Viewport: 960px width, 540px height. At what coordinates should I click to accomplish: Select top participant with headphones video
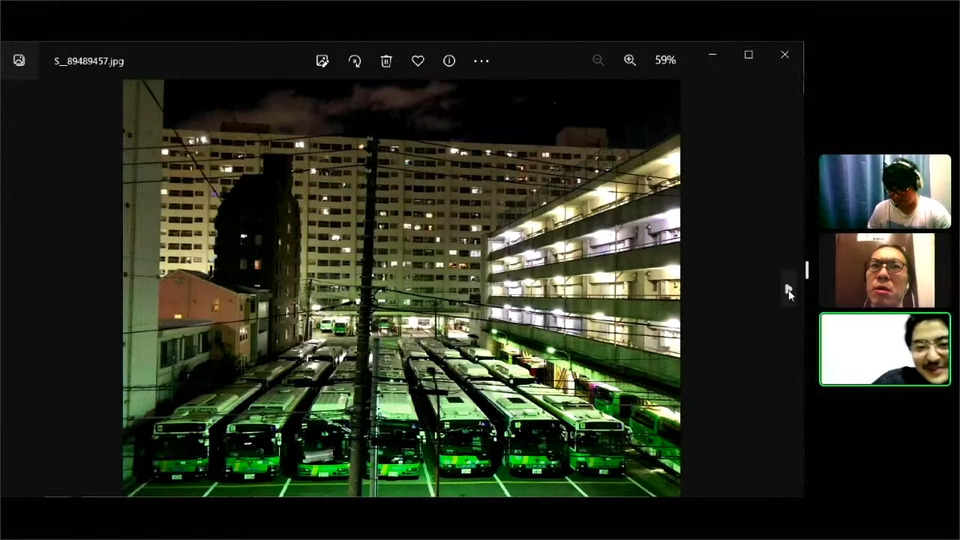point(885,192)
